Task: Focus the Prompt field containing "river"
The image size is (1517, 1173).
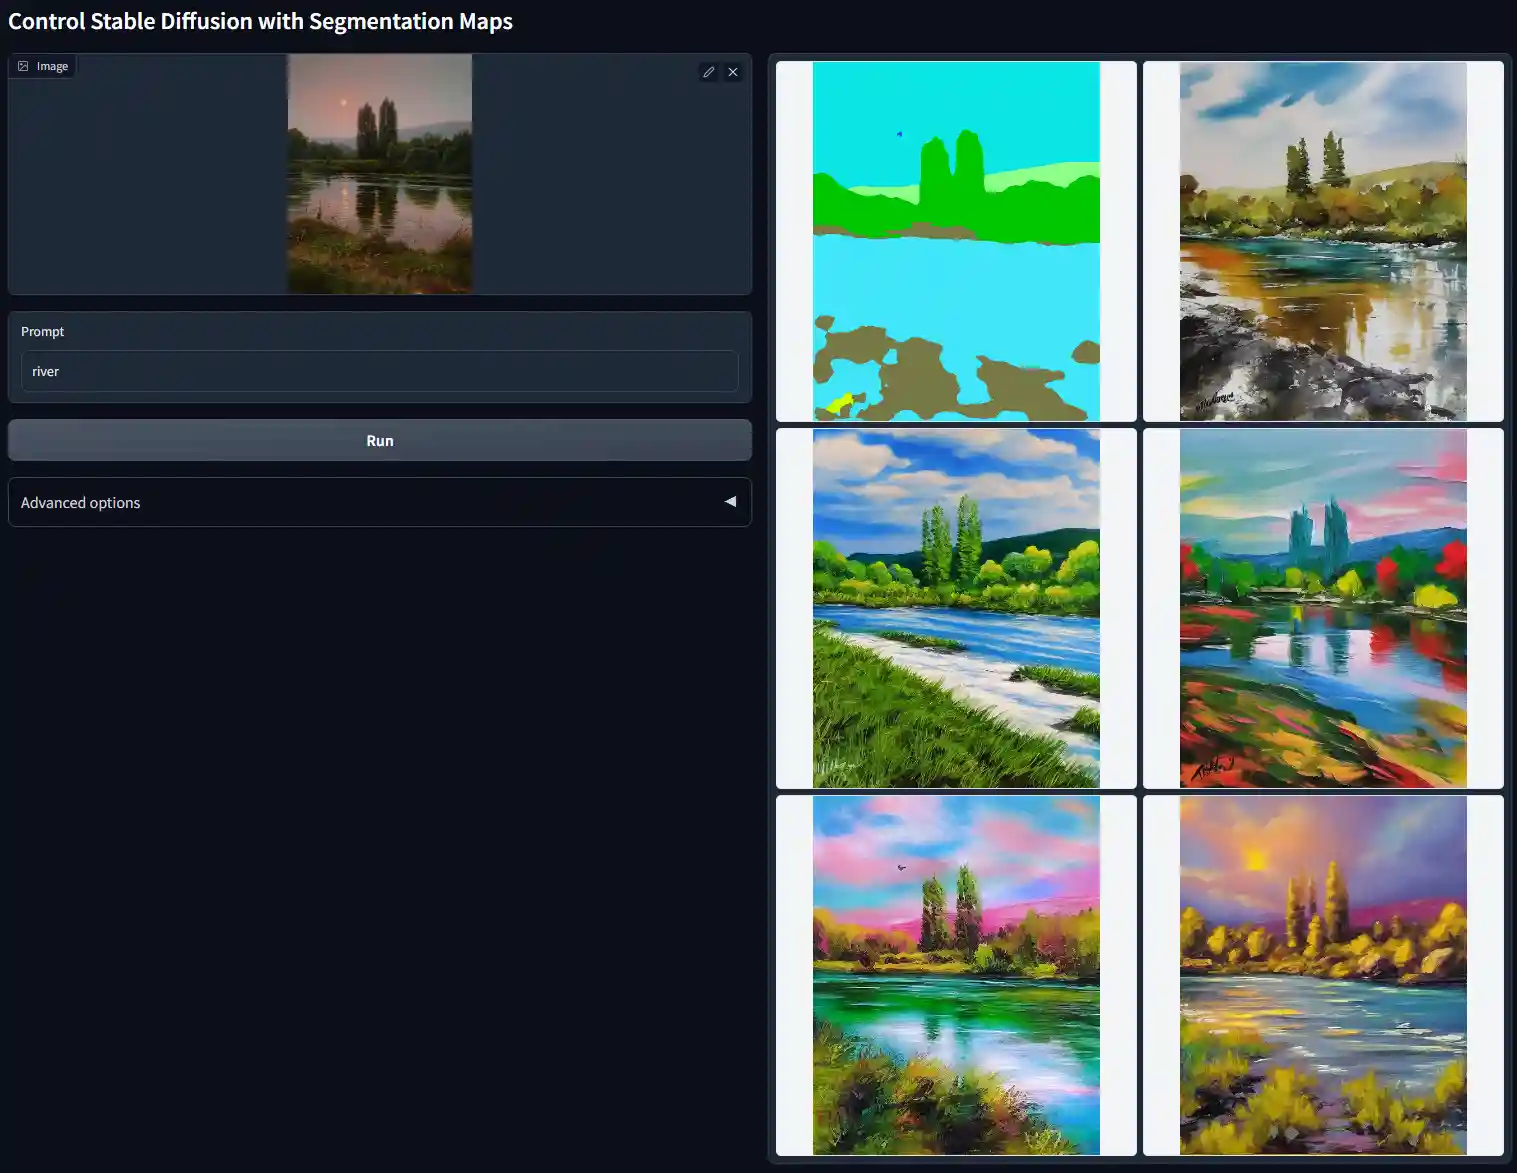Action: coord(379,371)
